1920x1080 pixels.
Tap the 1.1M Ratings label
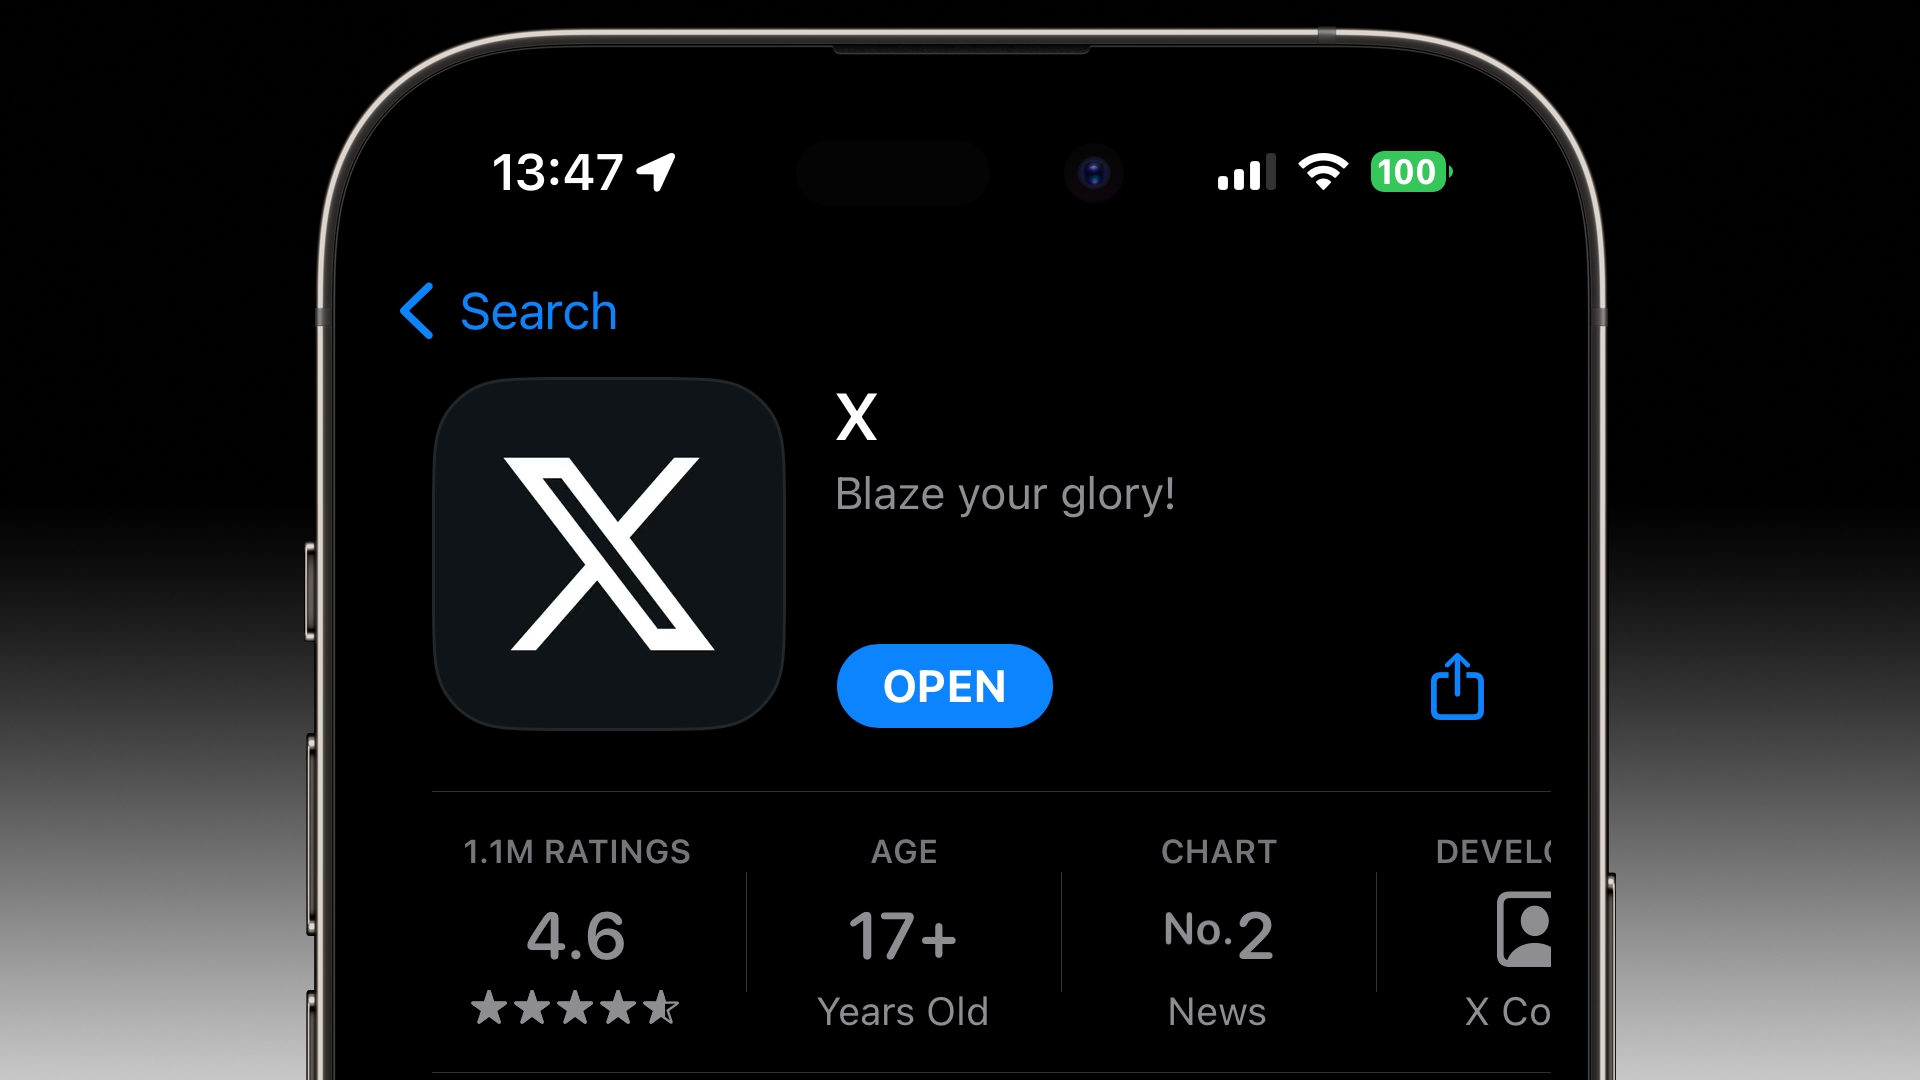(576, 852)
